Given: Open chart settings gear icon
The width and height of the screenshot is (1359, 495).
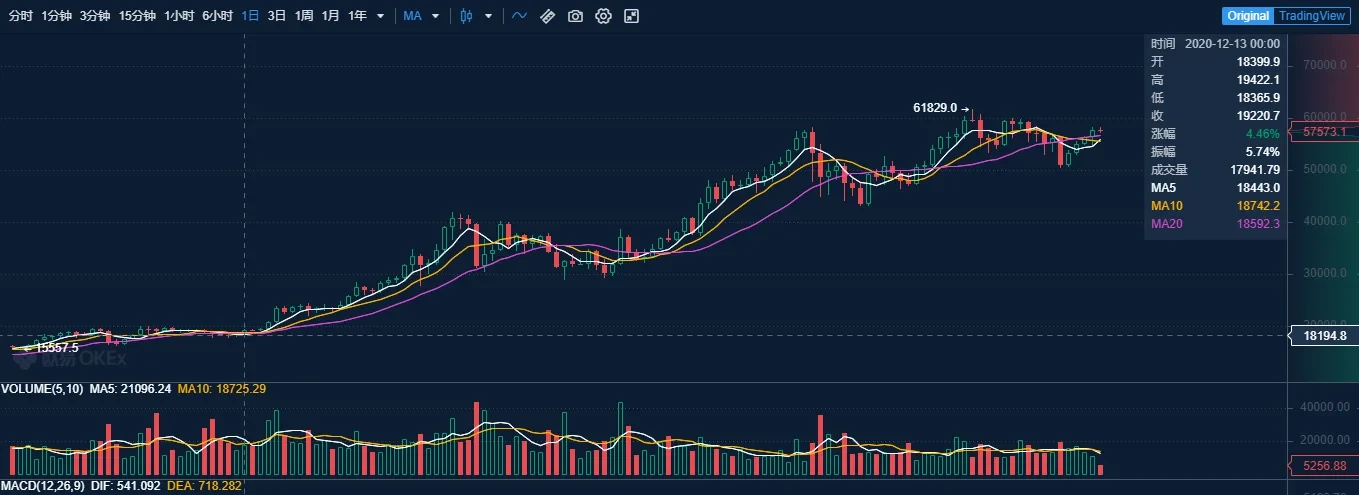Looking at the screenshot, I should 603,16.
